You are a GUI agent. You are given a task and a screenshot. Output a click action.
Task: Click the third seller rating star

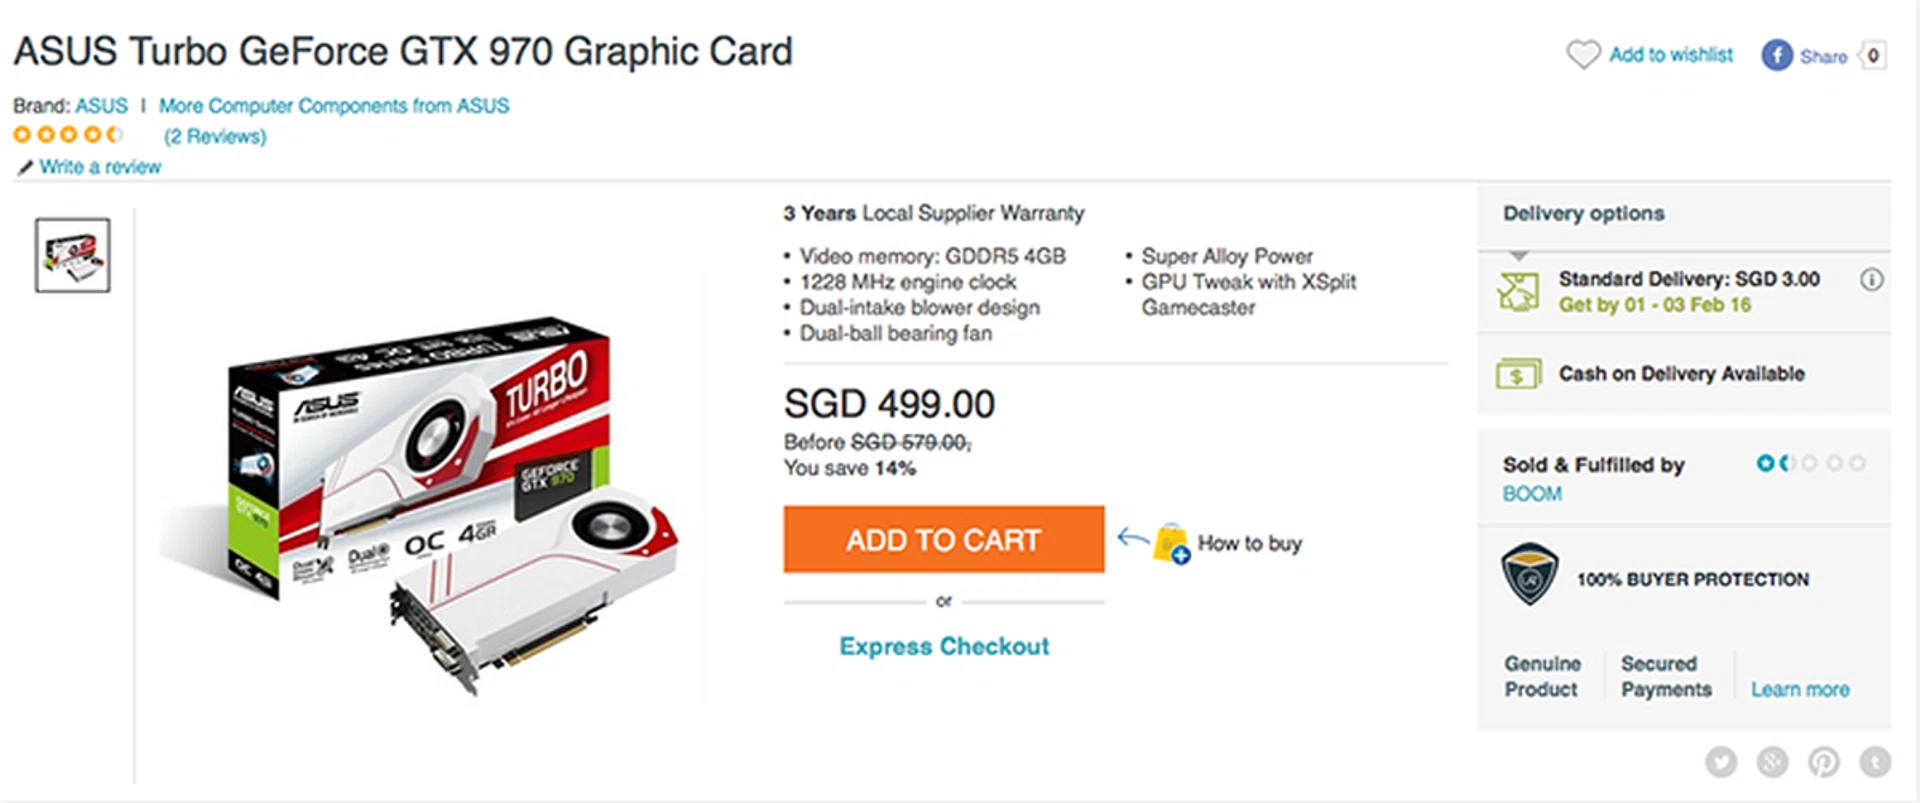[x=1810, y=463]
